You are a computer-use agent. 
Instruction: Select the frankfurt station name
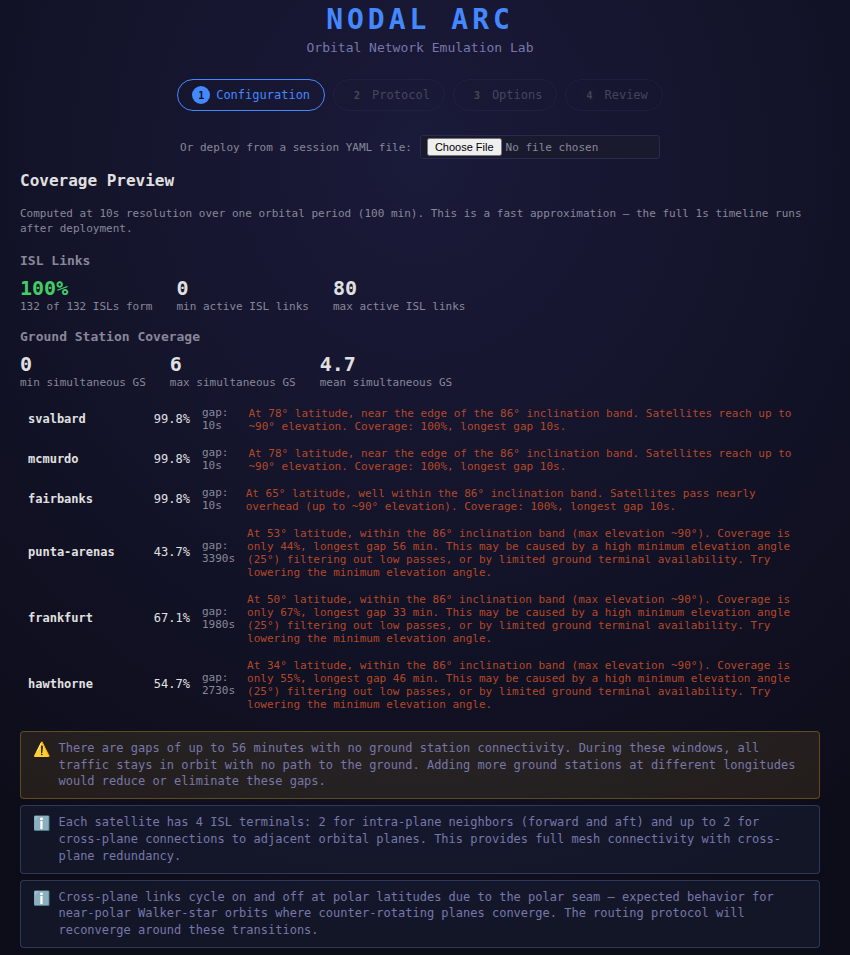tap(60, 618)
